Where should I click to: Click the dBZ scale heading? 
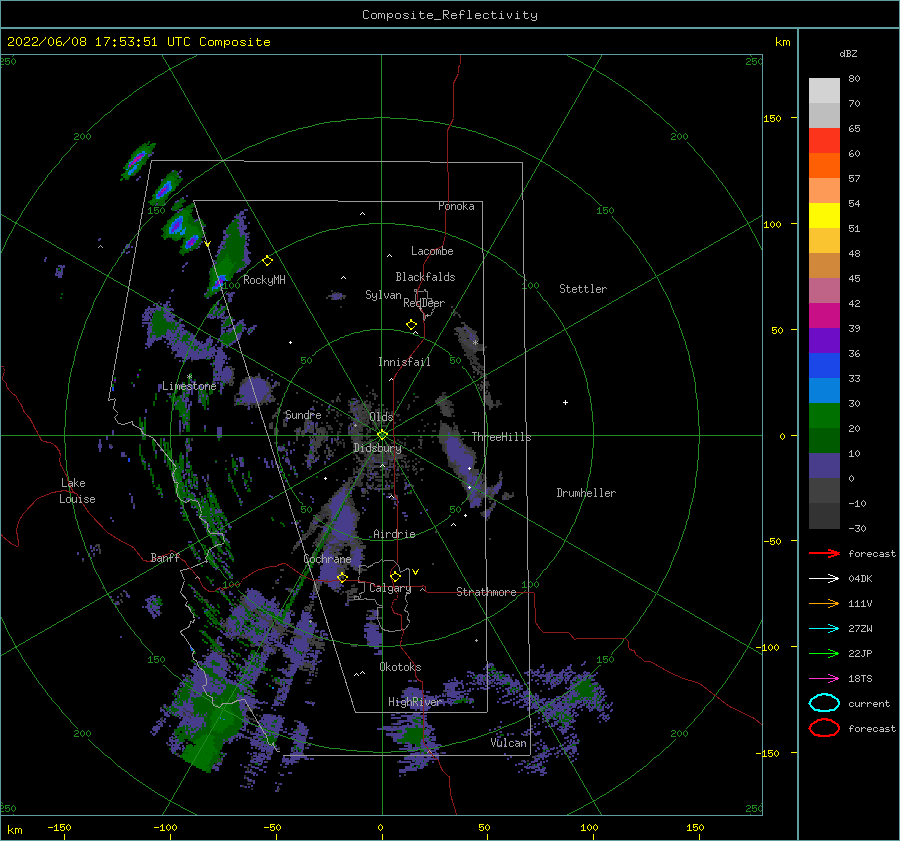[848, 53]
